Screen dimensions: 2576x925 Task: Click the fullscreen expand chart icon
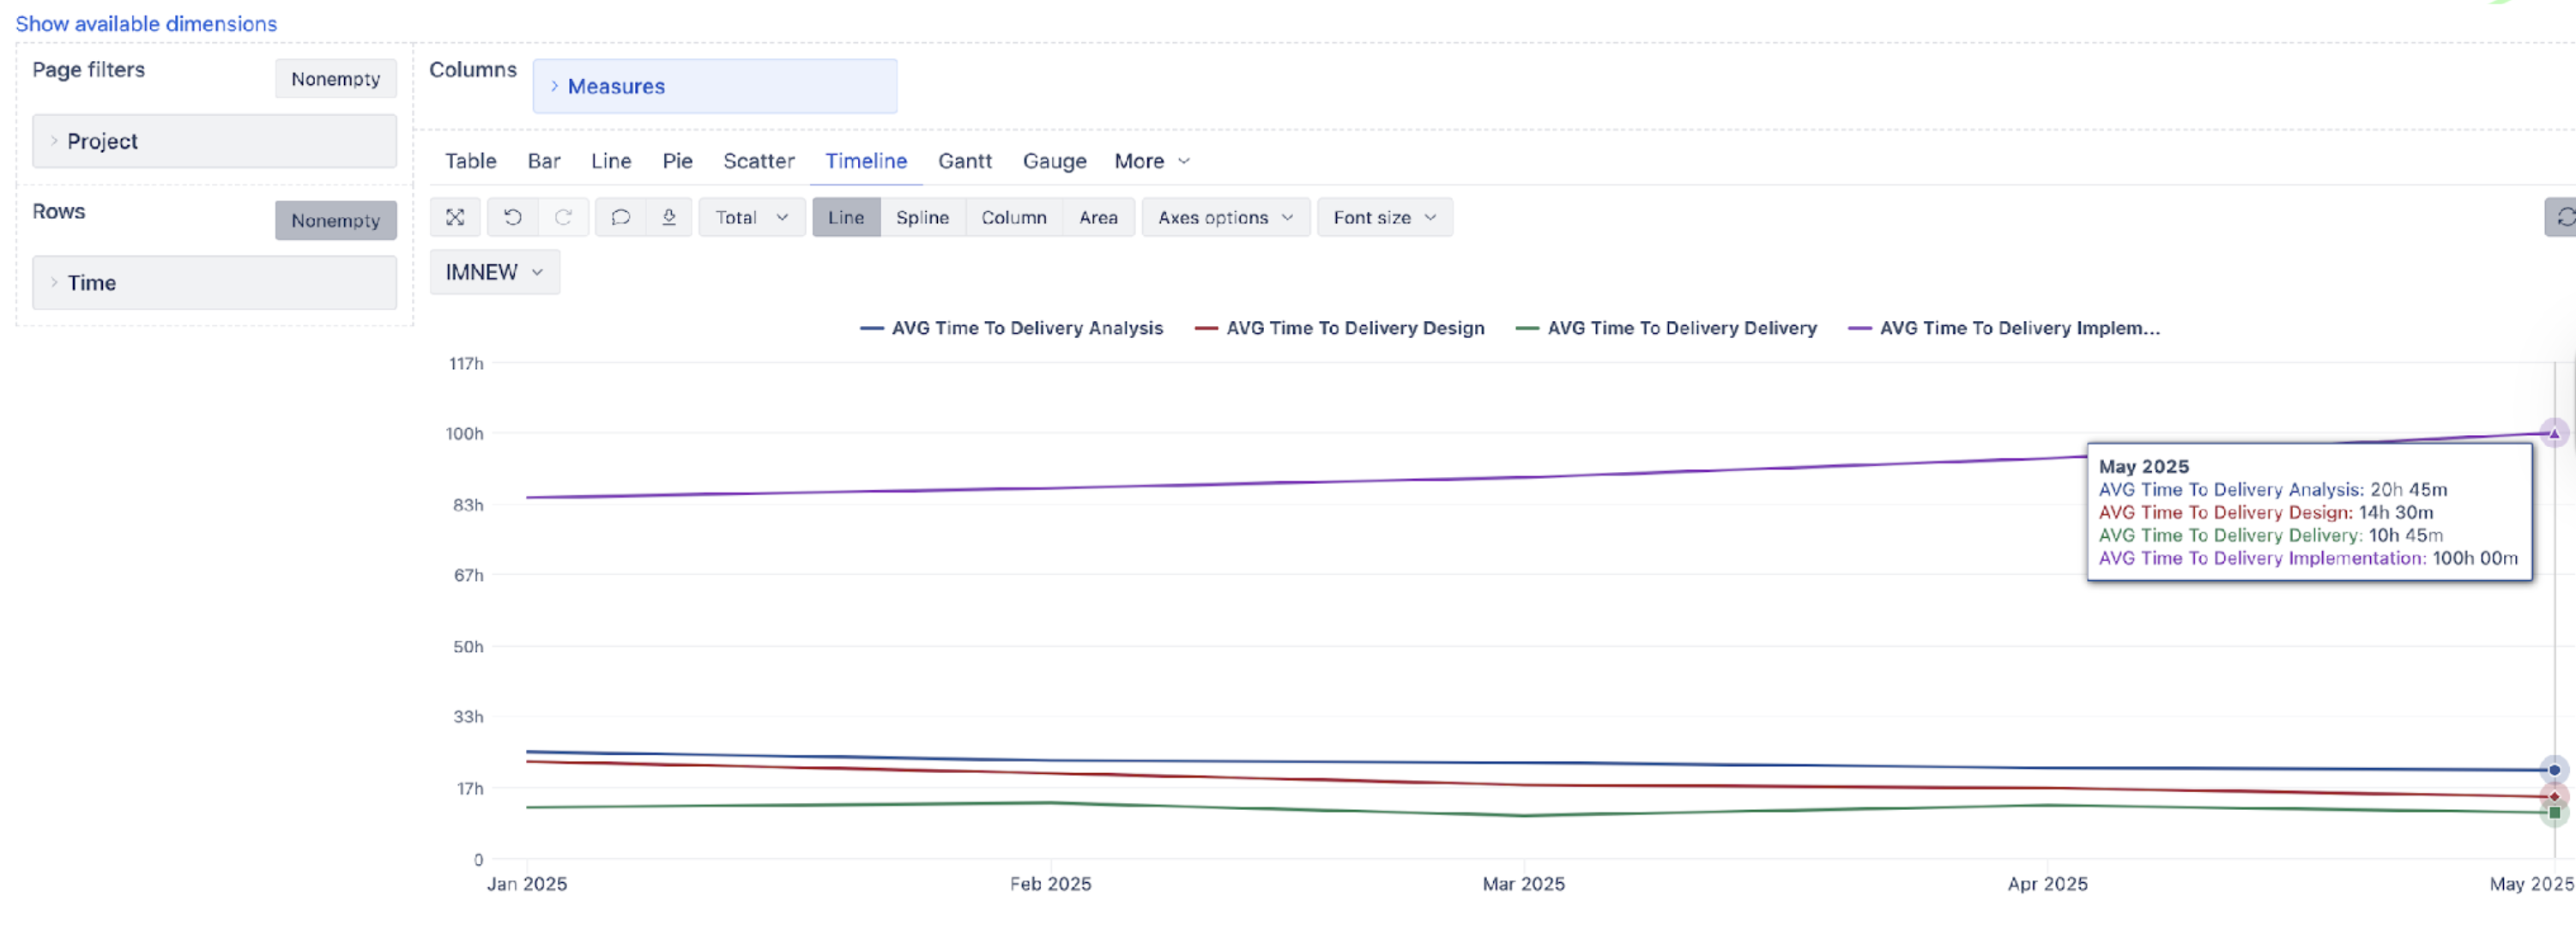[455, 217]
